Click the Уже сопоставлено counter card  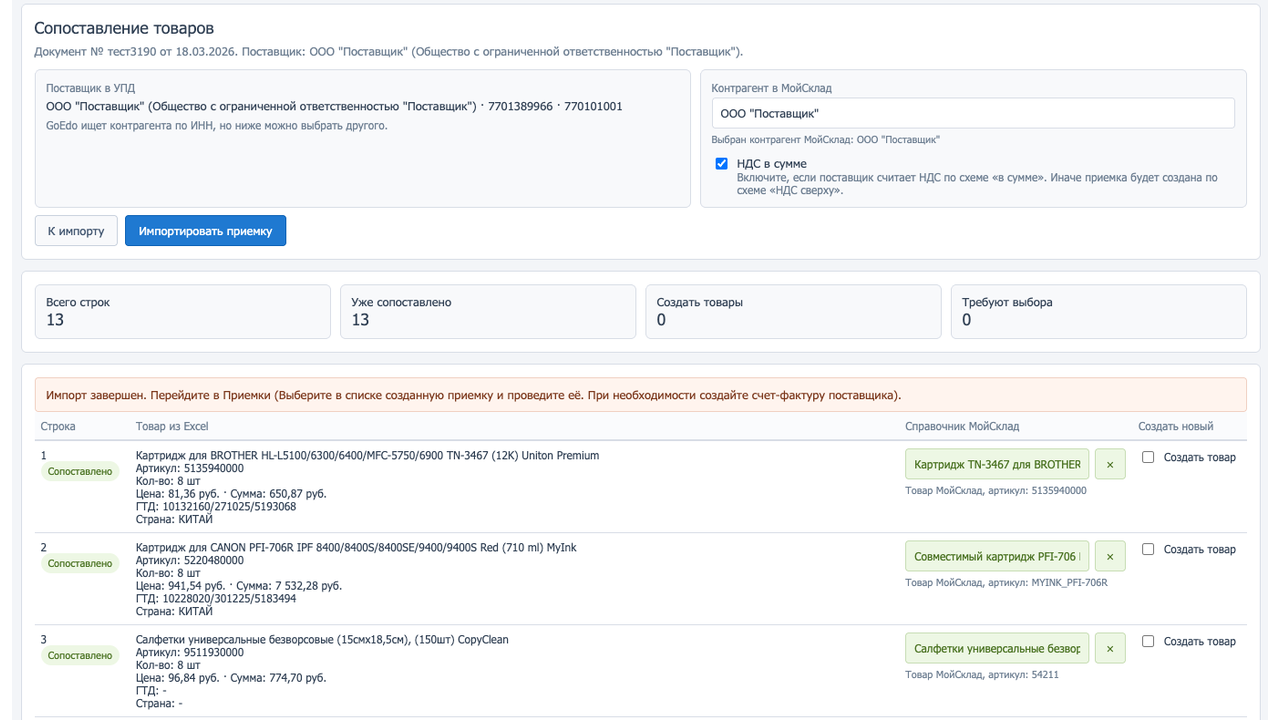487,311
